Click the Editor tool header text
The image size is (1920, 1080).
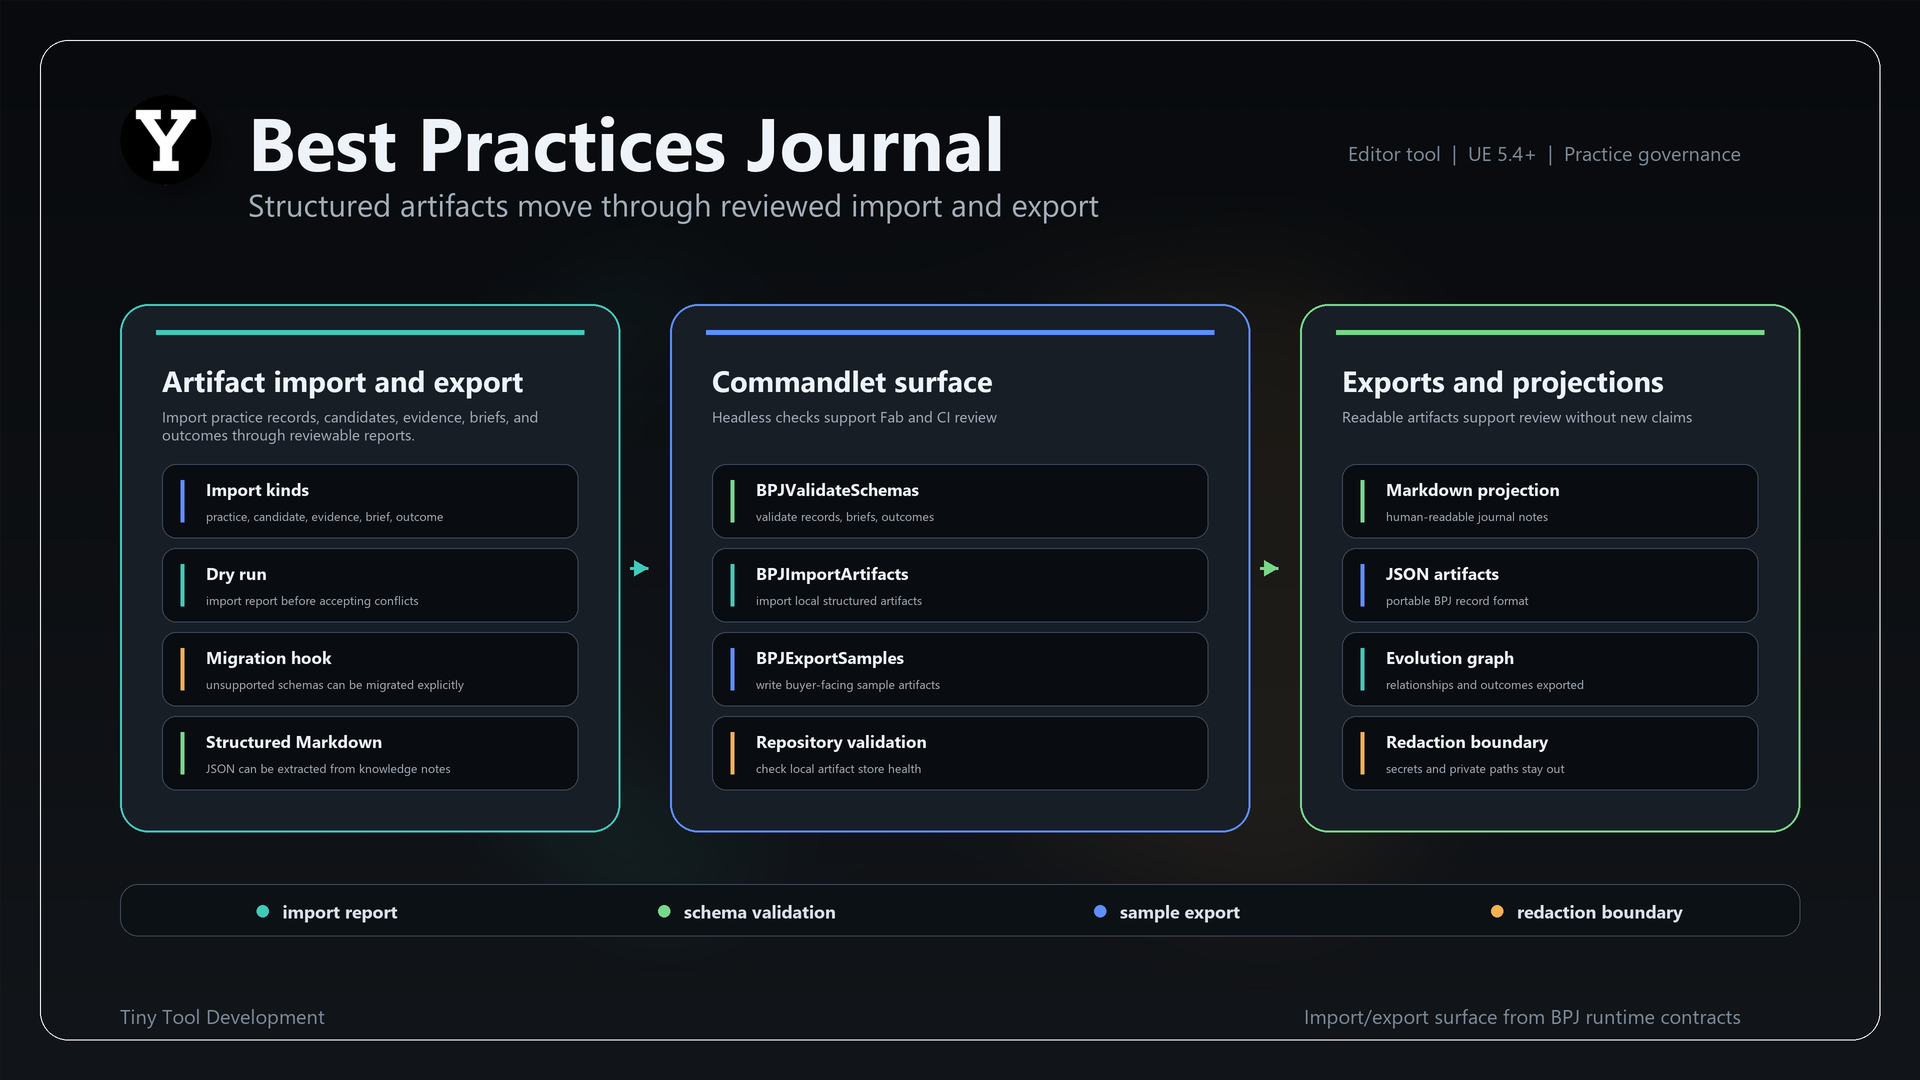pos(1394,154)
